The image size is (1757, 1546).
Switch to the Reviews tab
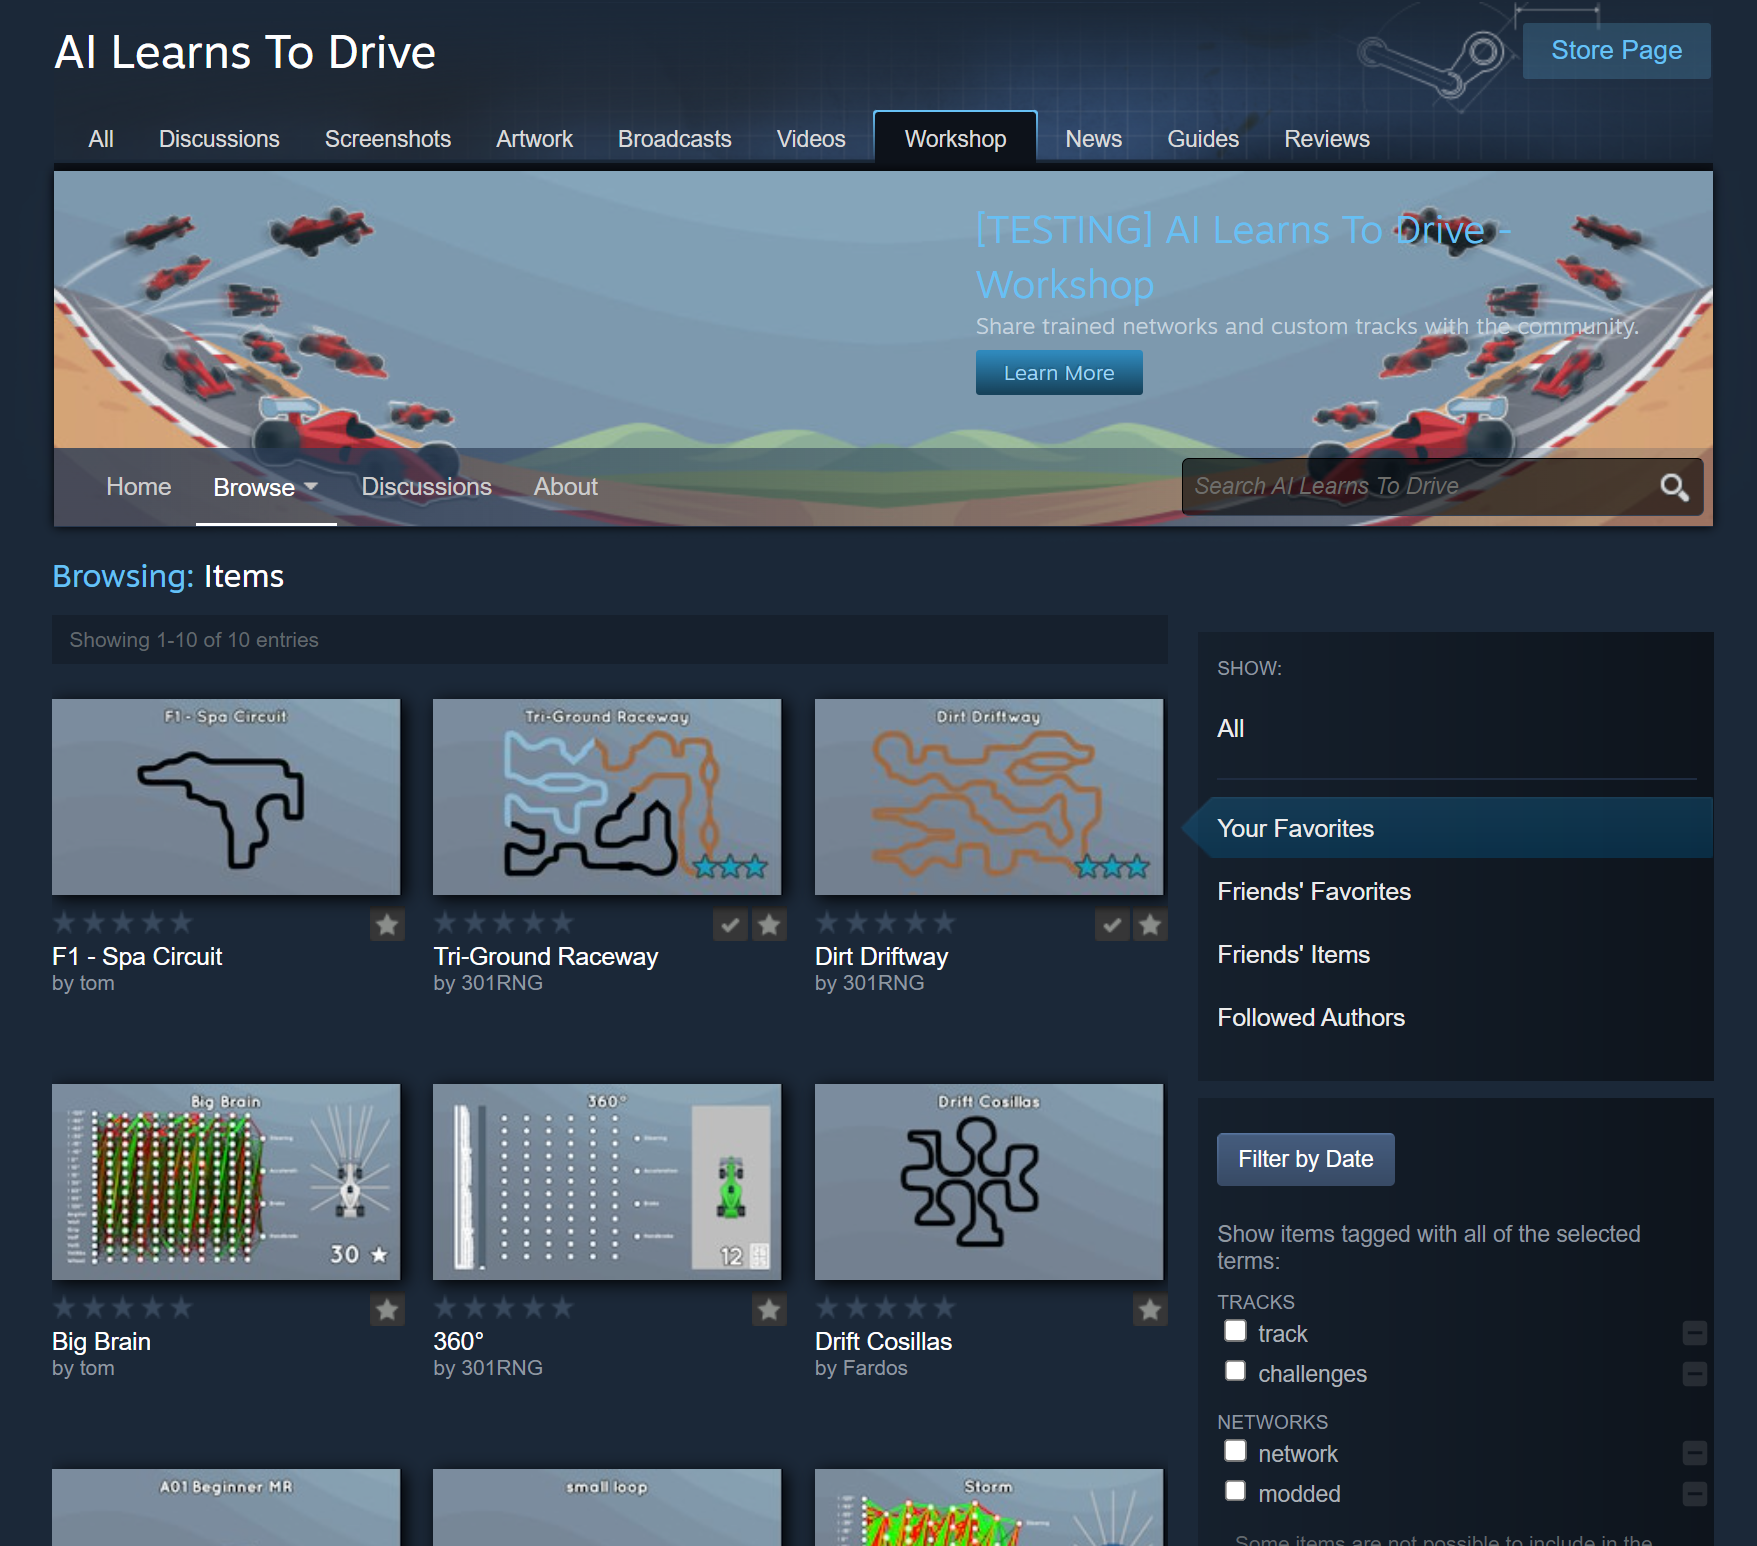tap(1327, 139)
